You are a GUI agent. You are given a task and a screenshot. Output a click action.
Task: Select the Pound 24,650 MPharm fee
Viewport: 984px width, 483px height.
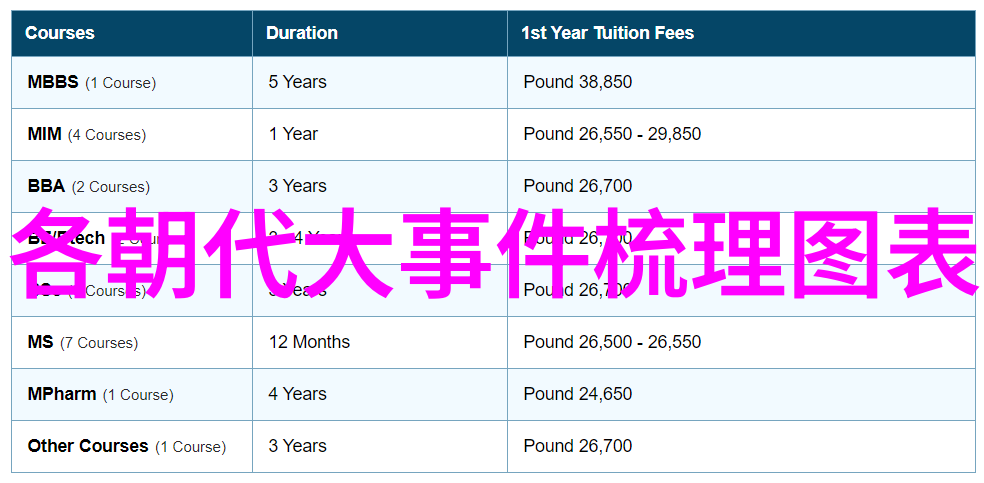(x=577, y=394)
